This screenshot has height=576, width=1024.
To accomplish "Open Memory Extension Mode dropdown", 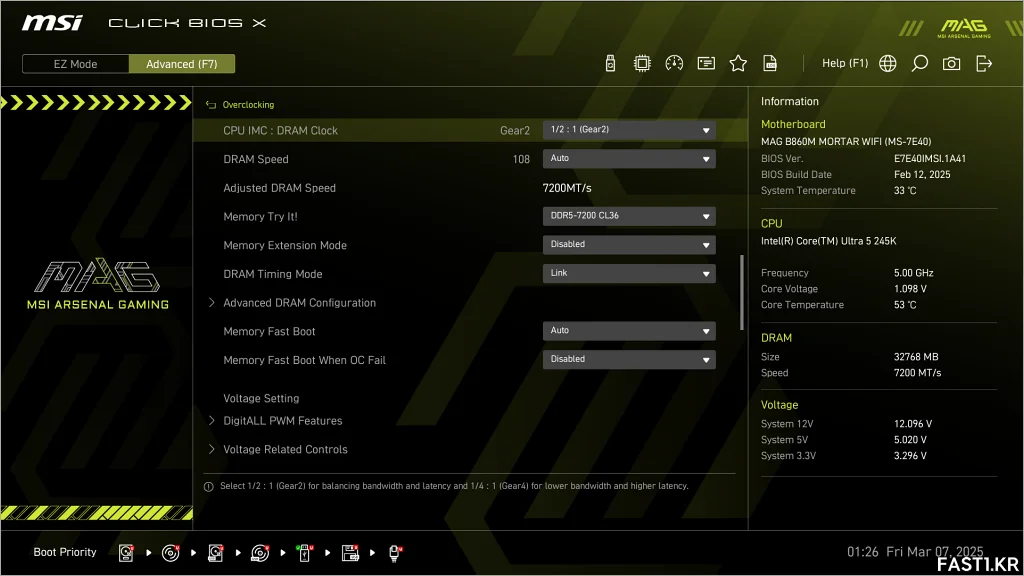I will point(629,245).
